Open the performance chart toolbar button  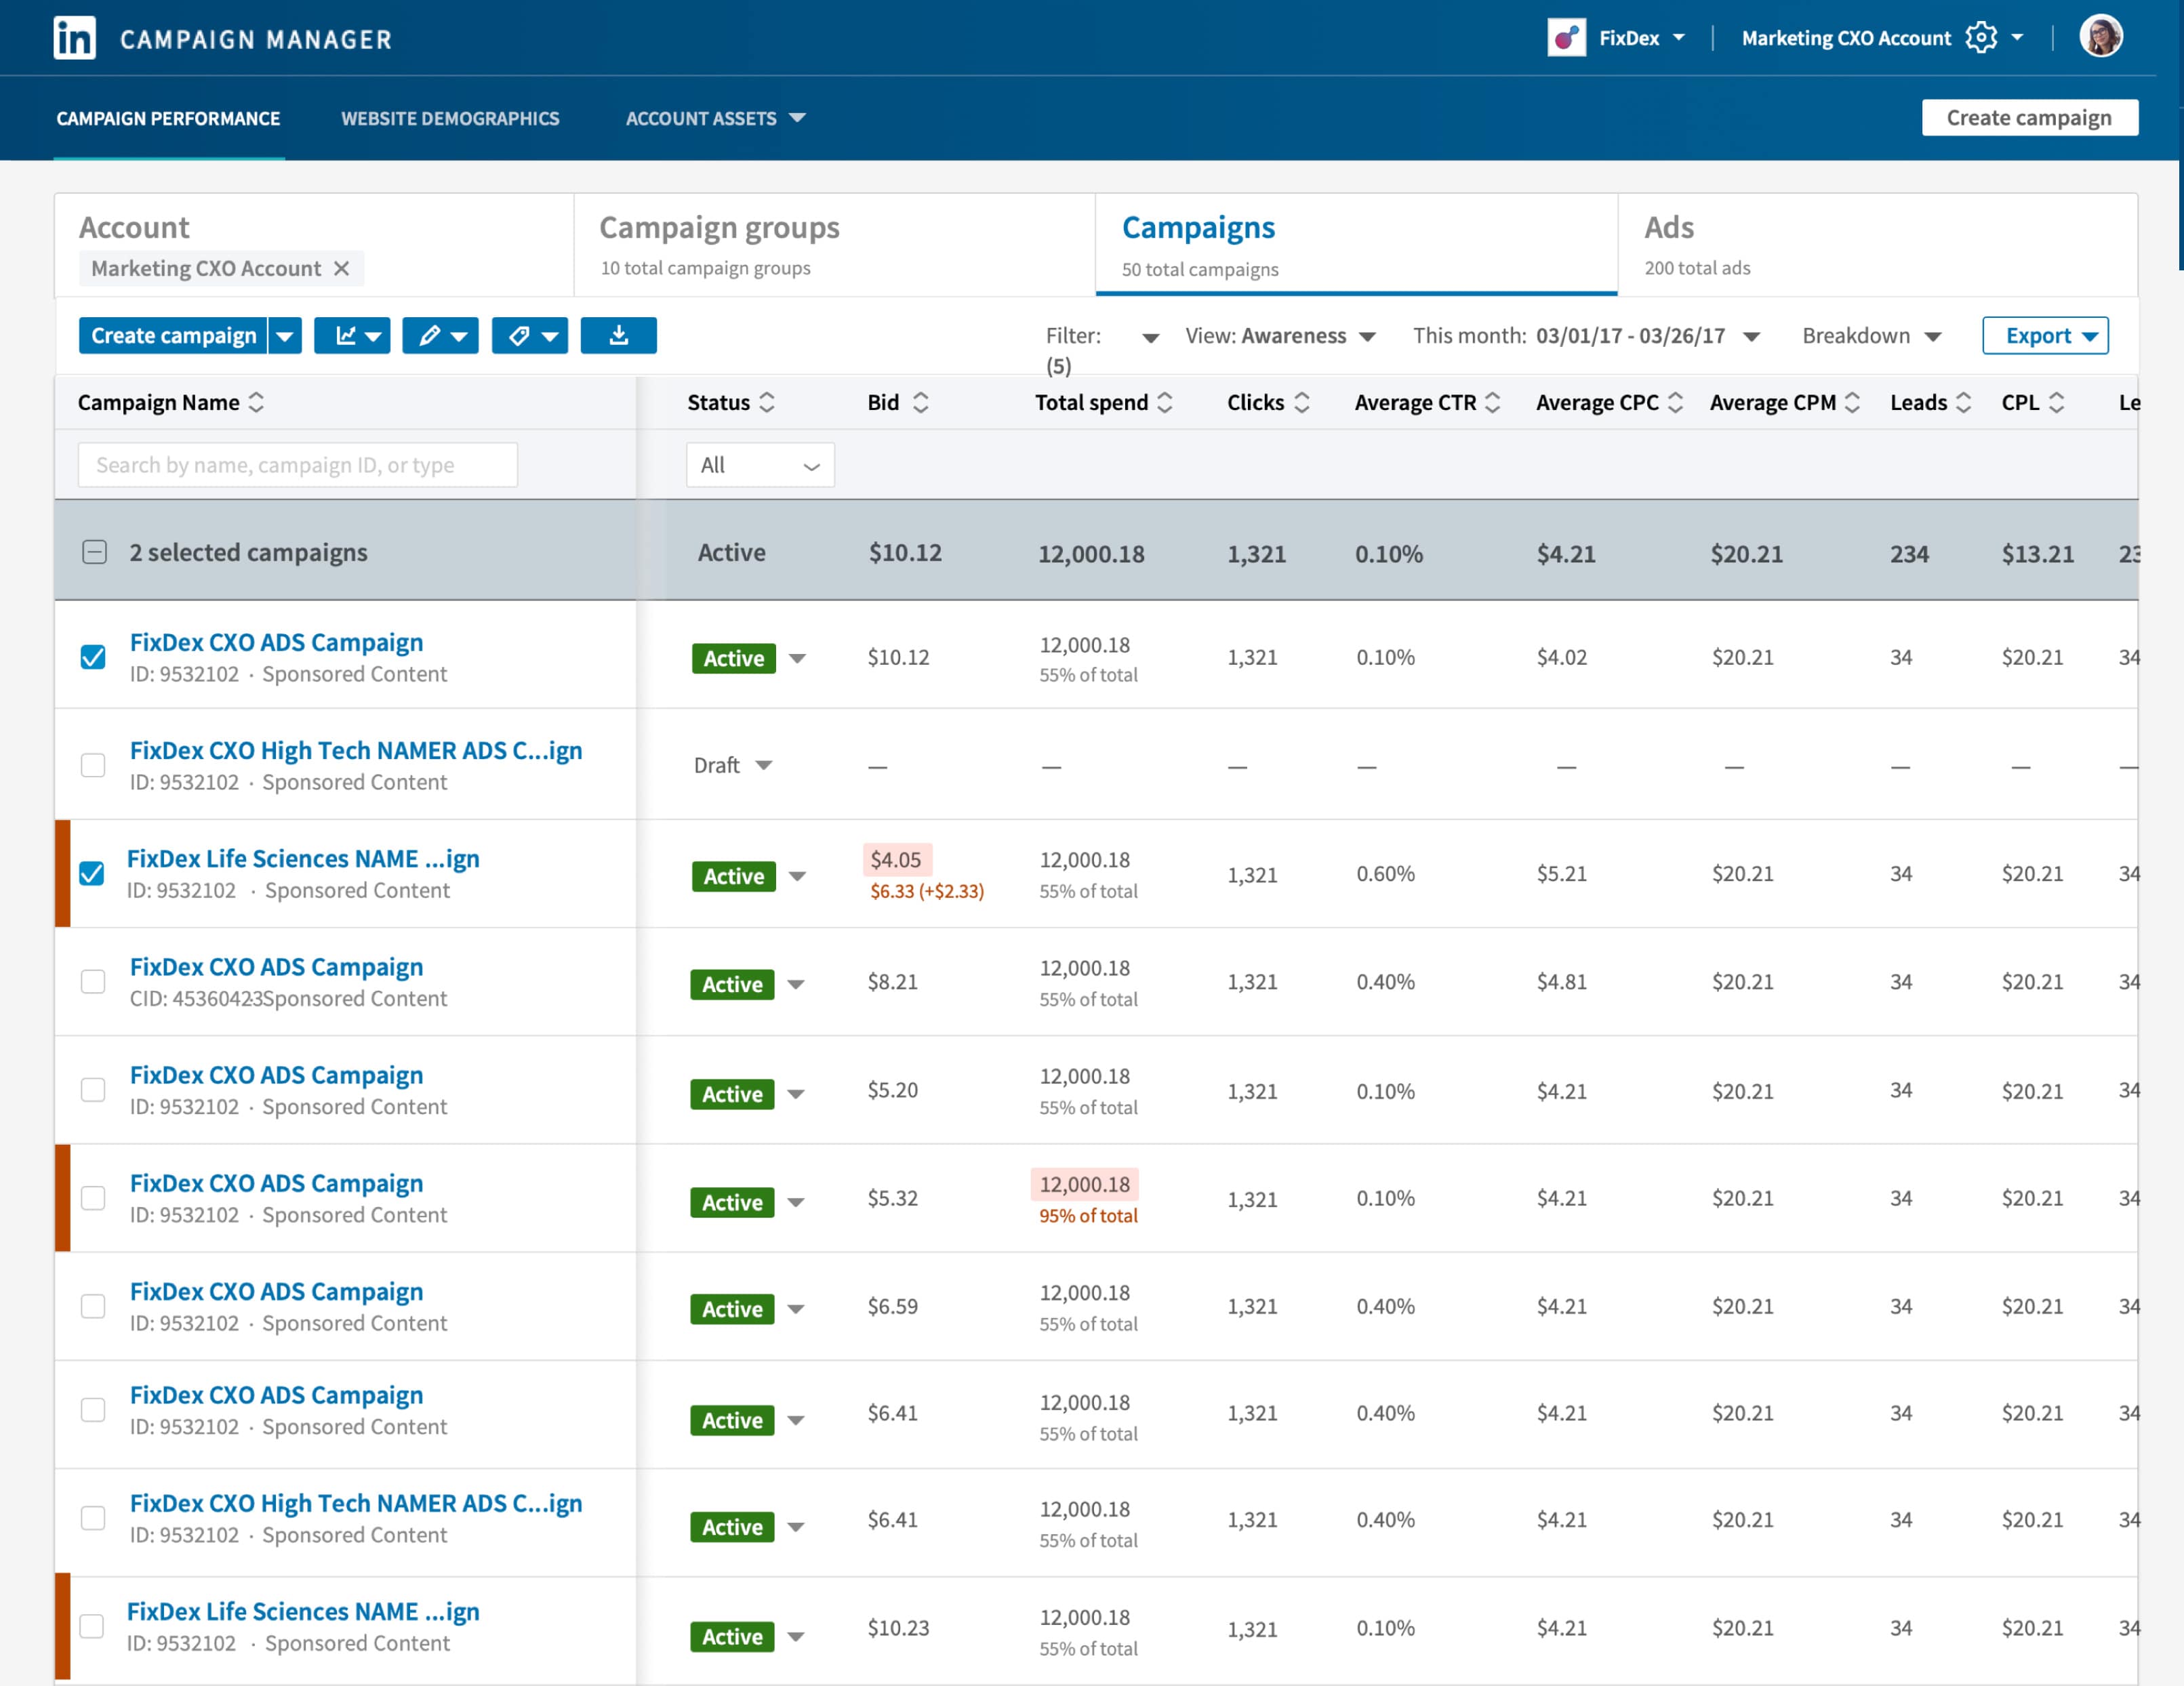tap(352, 336)
